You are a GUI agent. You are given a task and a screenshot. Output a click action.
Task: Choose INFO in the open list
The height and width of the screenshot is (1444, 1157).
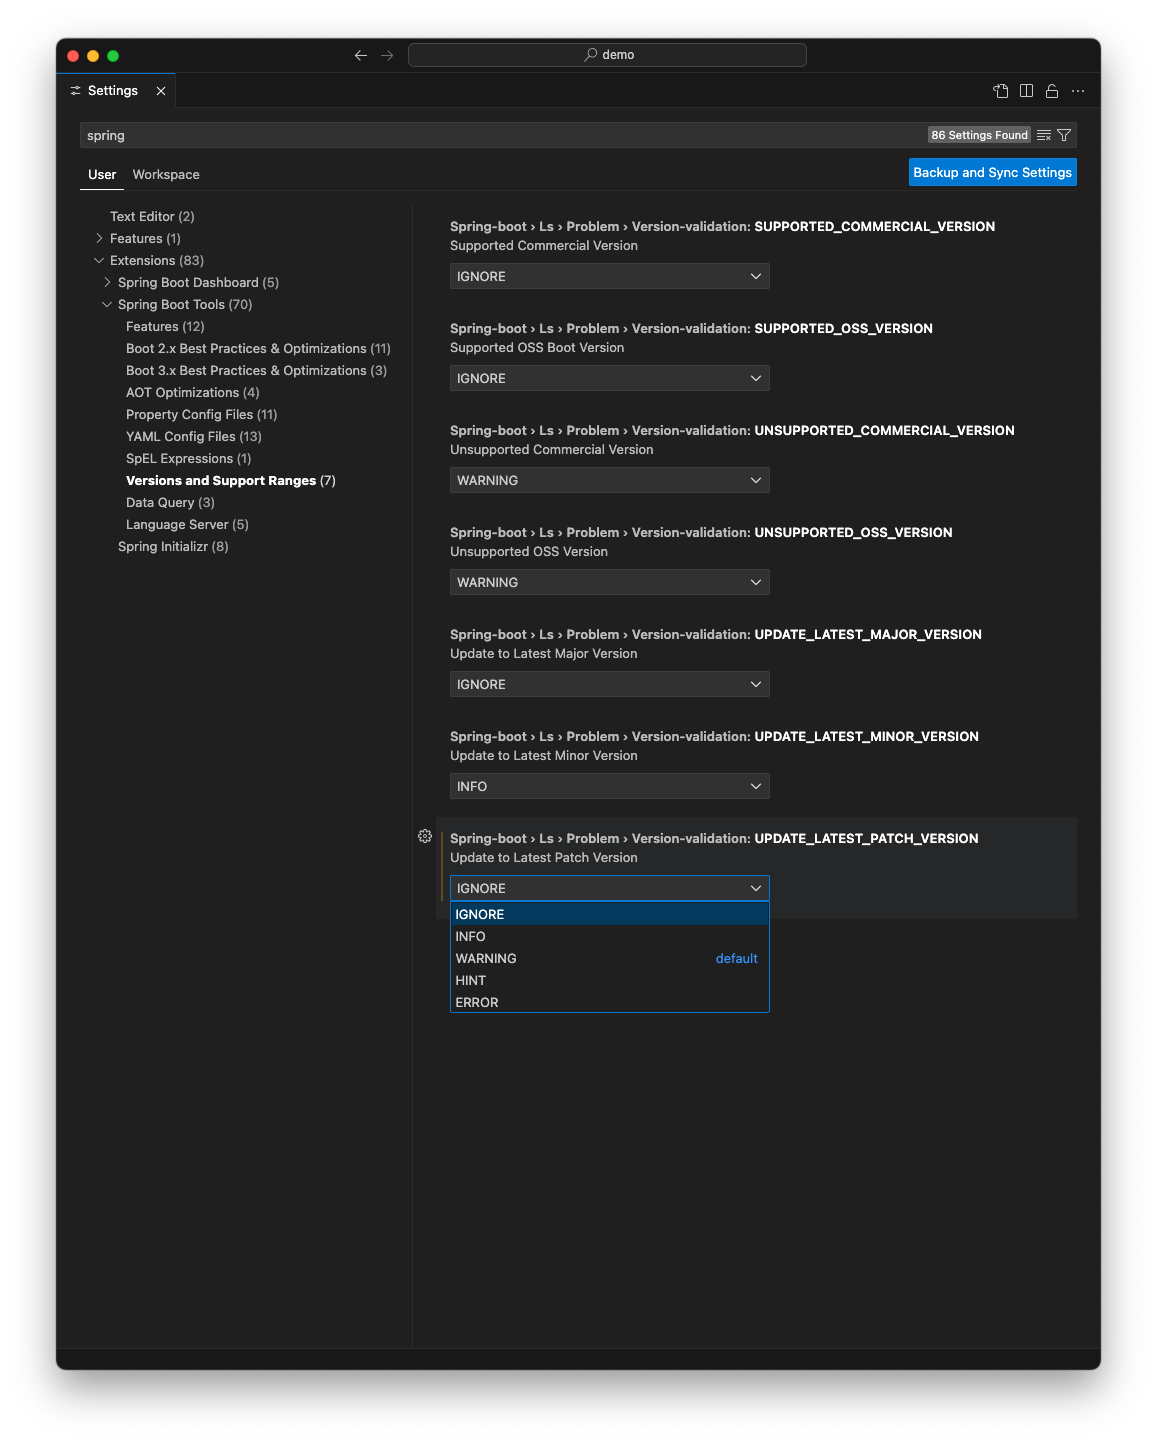coord(609,936)
